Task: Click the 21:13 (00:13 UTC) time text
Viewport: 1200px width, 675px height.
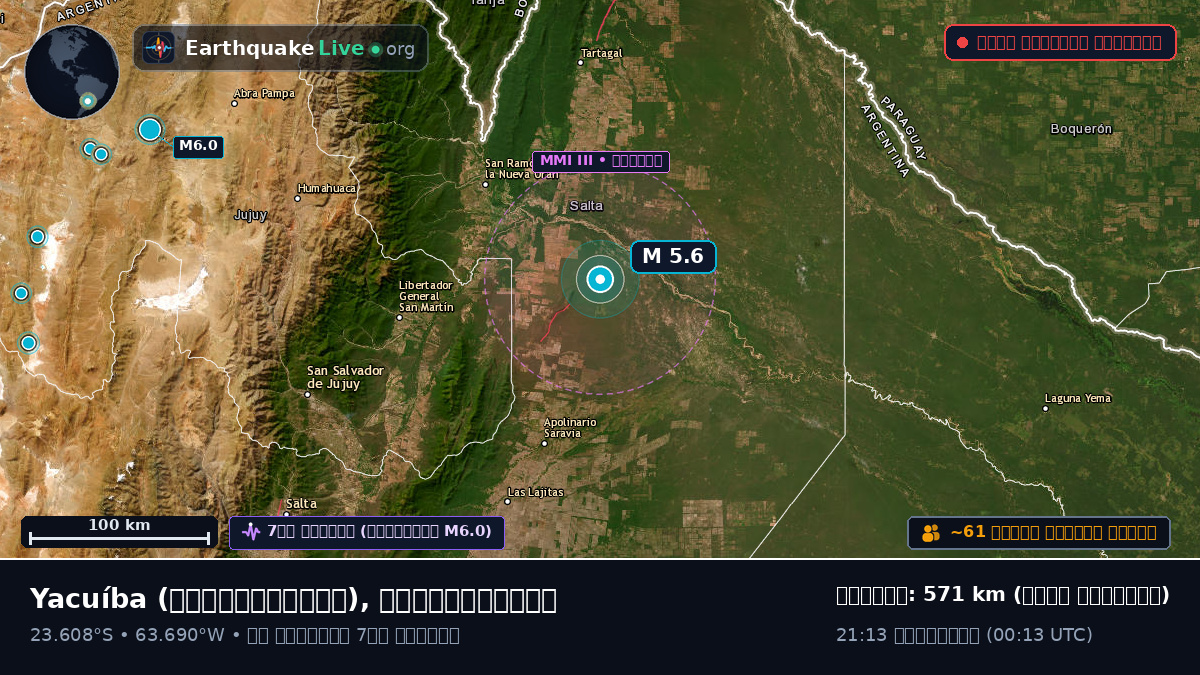Action: pyautogui.click(x=964, y=635)
